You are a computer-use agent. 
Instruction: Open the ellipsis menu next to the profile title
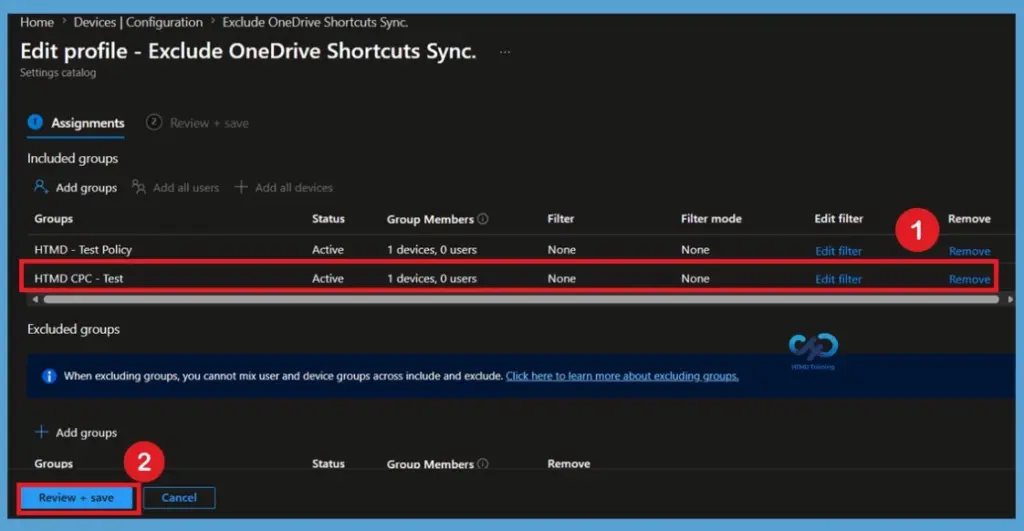click(505, 52)
